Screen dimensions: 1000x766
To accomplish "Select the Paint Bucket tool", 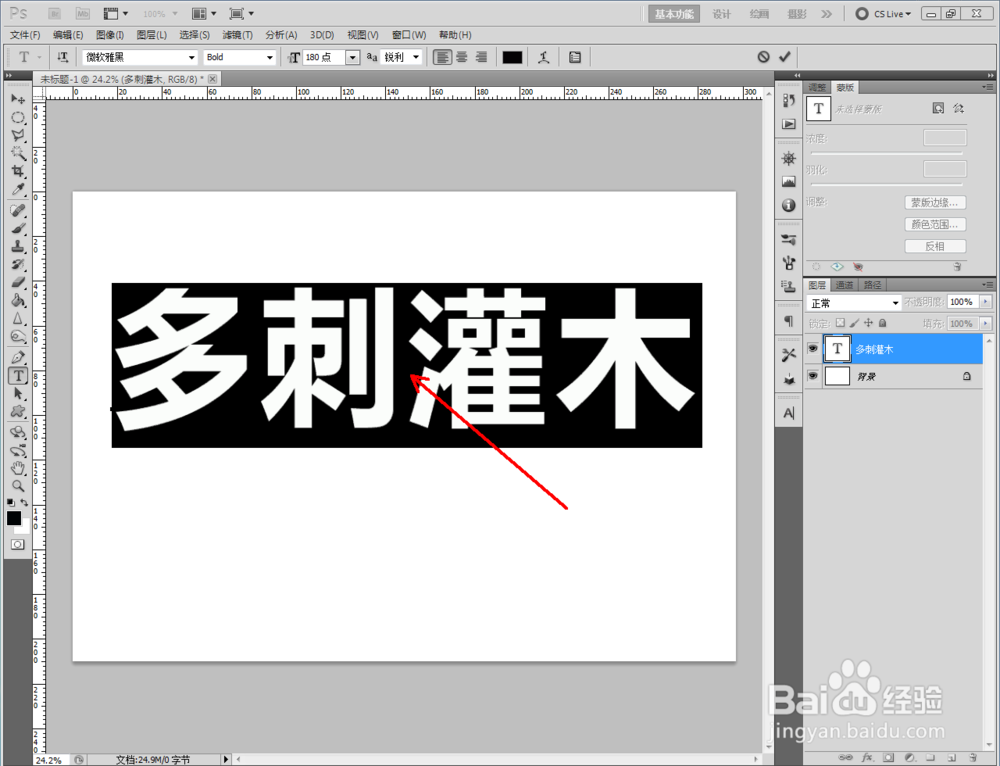I will (x=18, y=300).
